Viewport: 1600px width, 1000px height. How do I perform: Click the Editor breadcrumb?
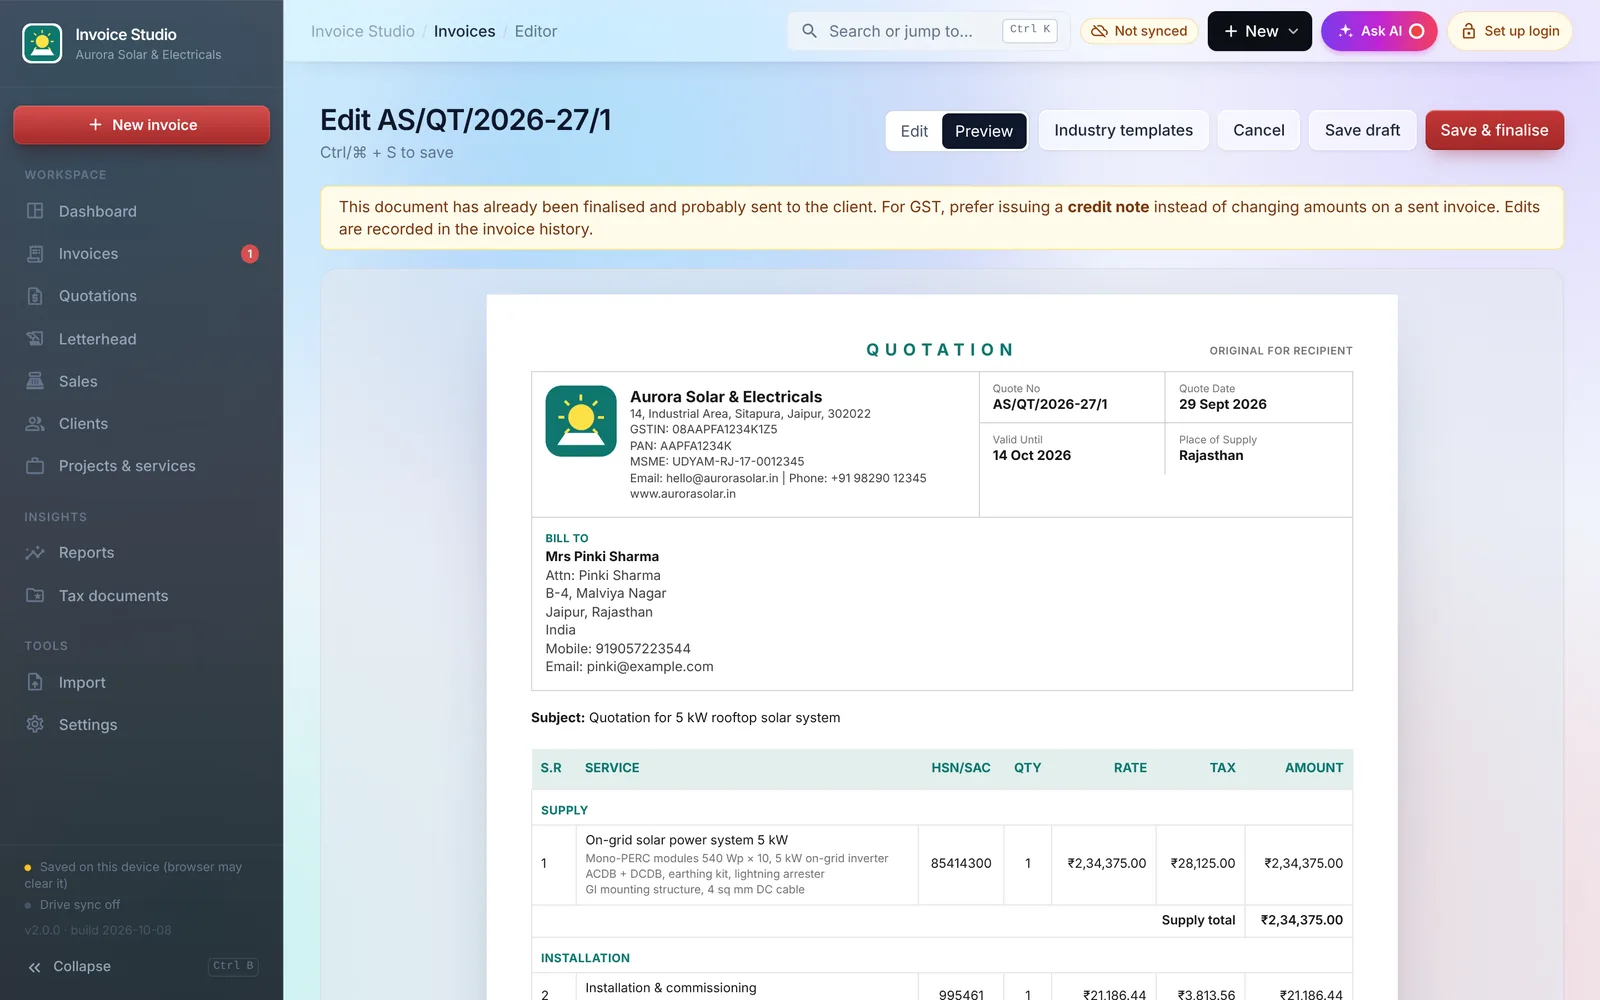tap(536, 31)
